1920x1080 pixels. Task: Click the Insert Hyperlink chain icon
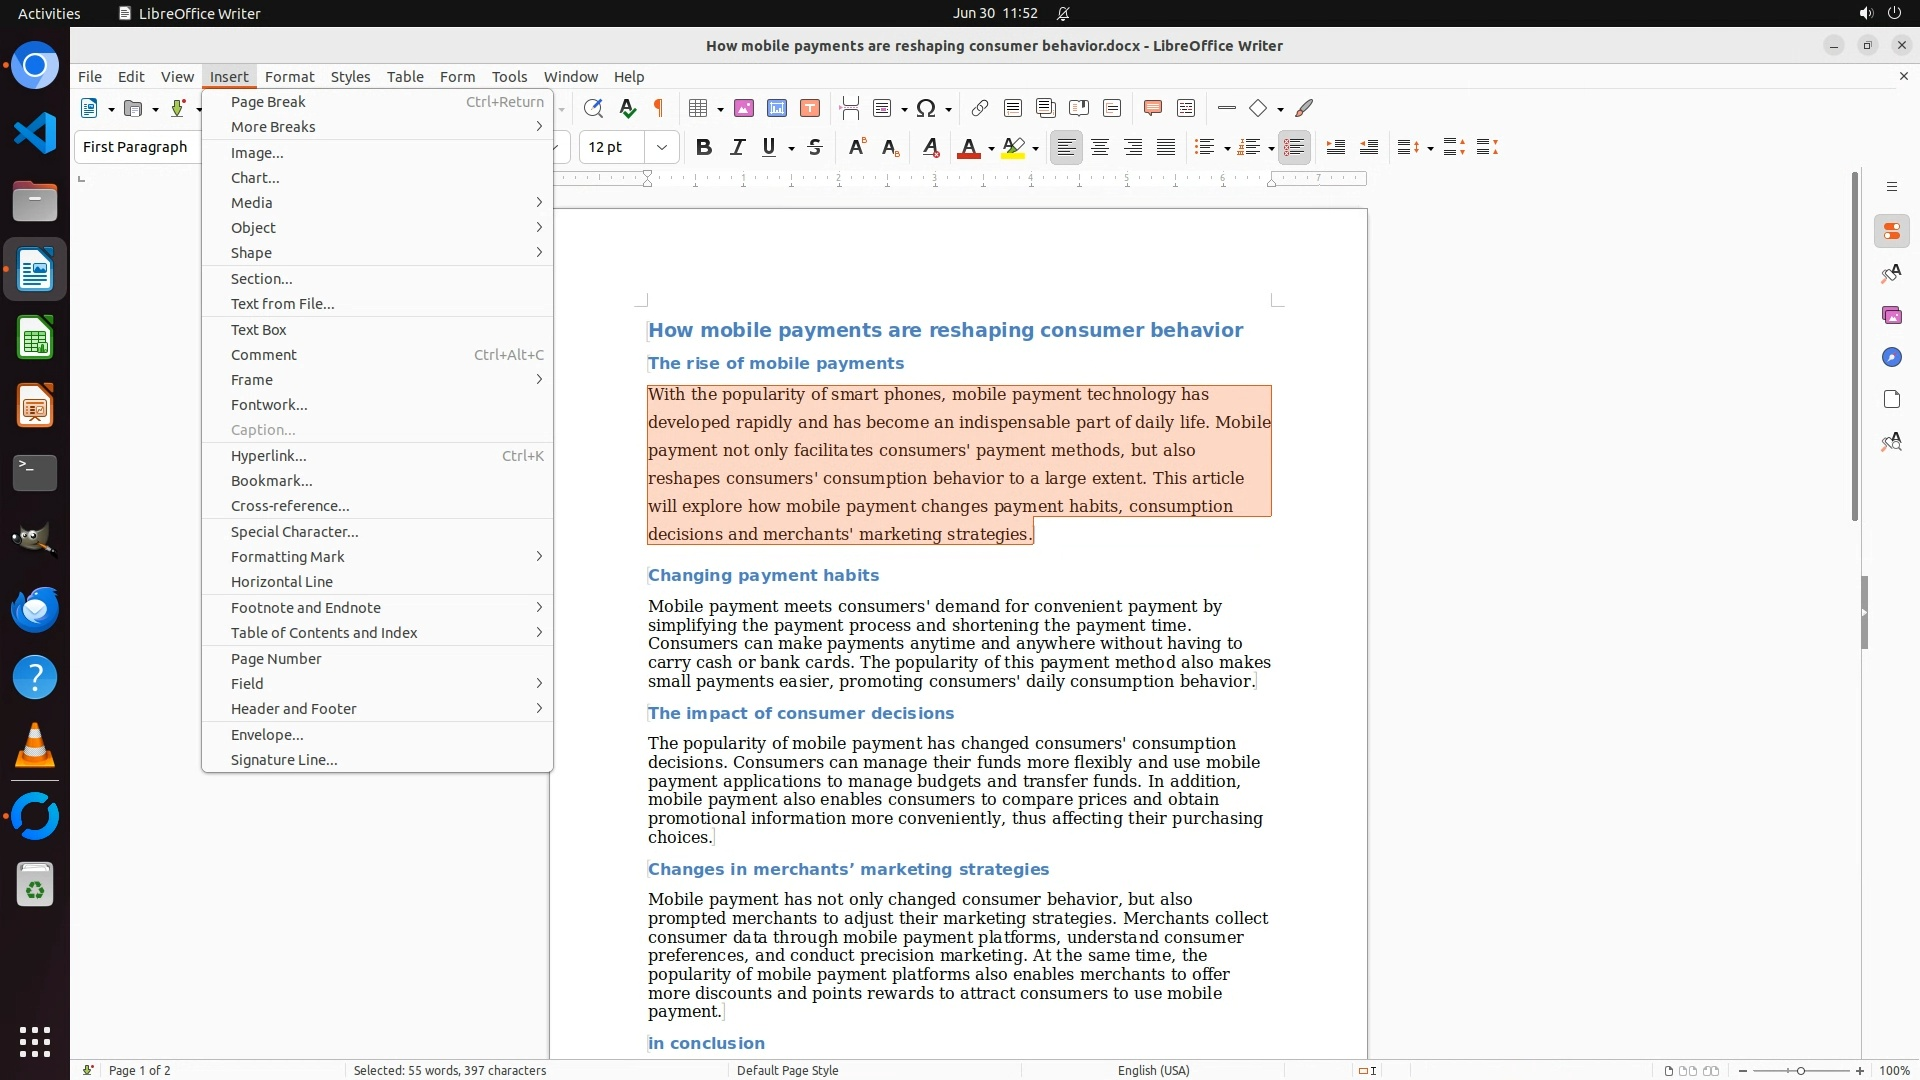980,109
